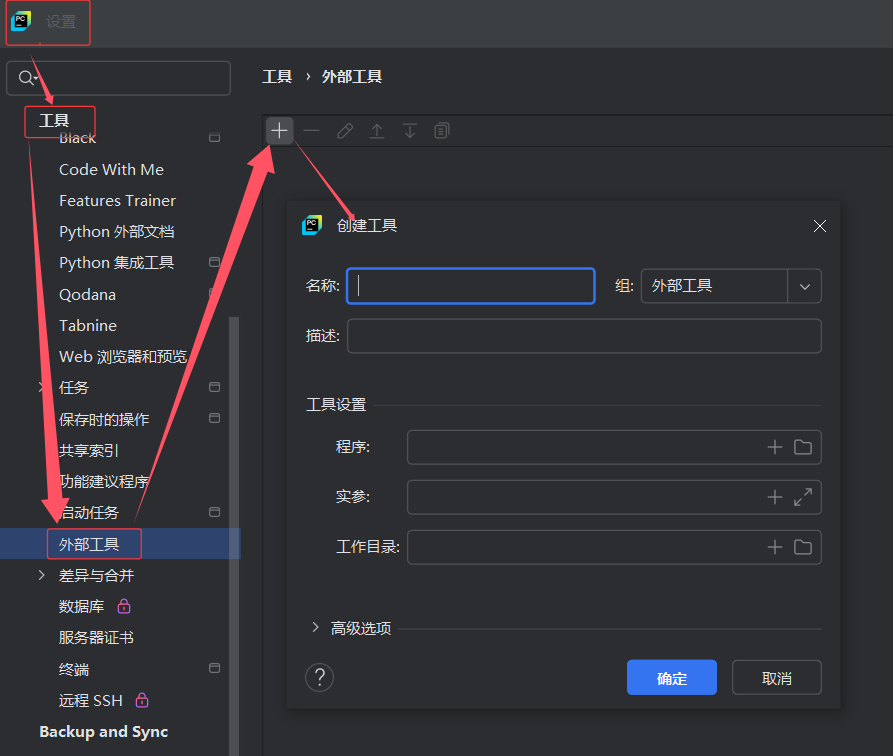Duplicate the tool using the copy icon
Viewport: 893px width, 756px height.
(441, 130)
